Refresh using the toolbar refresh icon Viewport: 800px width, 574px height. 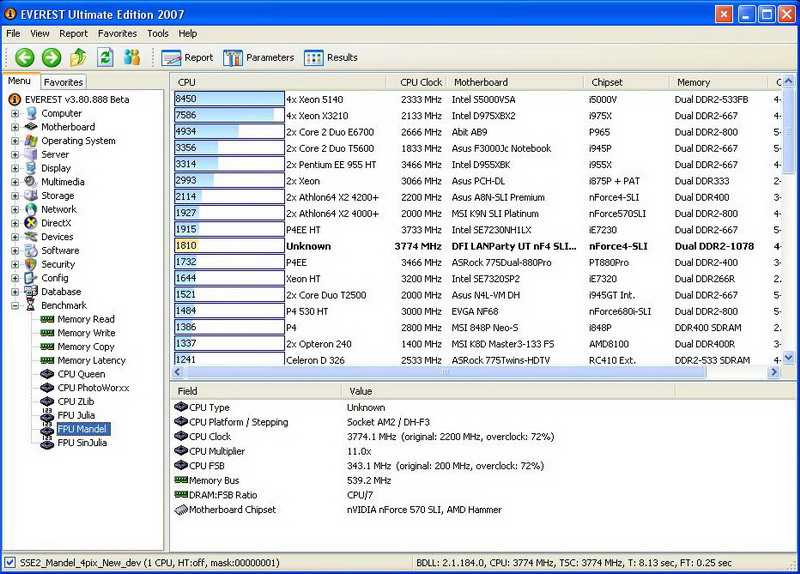pos(105,57)
